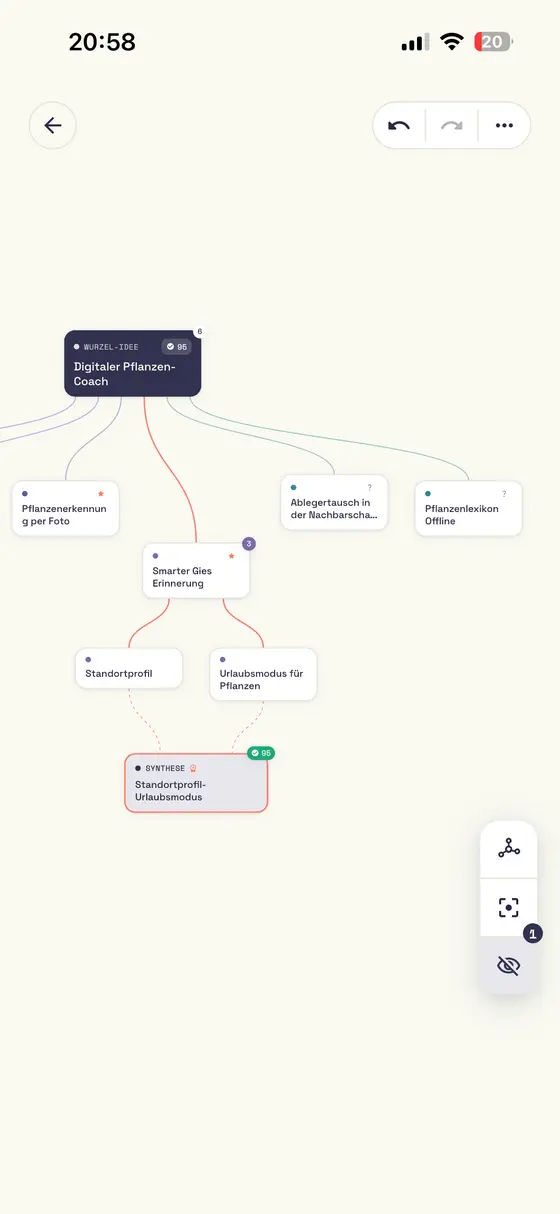The width and height of the screenshot is (560, 1214).
Task: Select the Pflanzenlexikon Offline node
Action: 468,509
